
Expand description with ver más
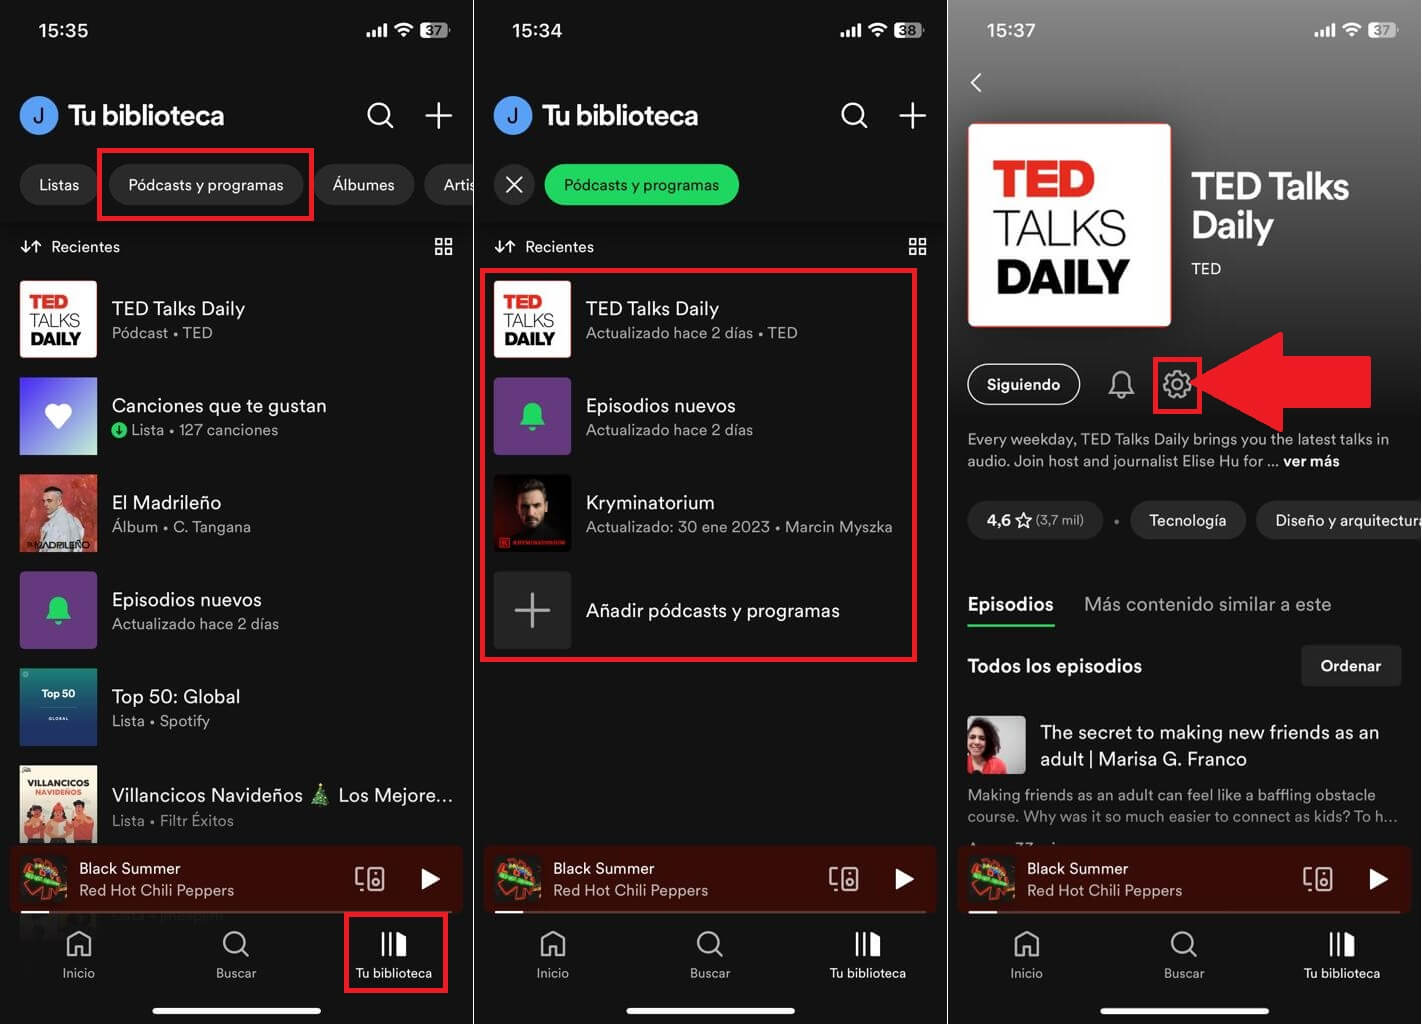click(x=1311, y=461)
